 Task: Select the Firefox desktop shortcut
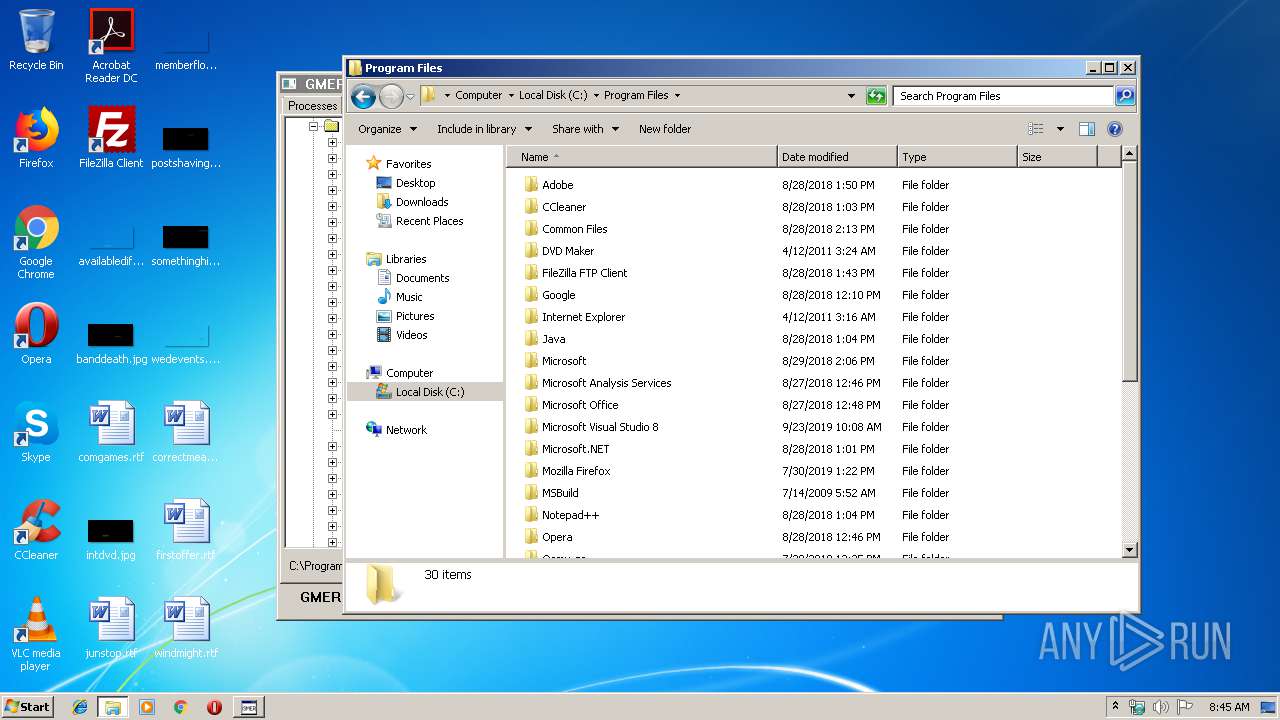(36, 138)
